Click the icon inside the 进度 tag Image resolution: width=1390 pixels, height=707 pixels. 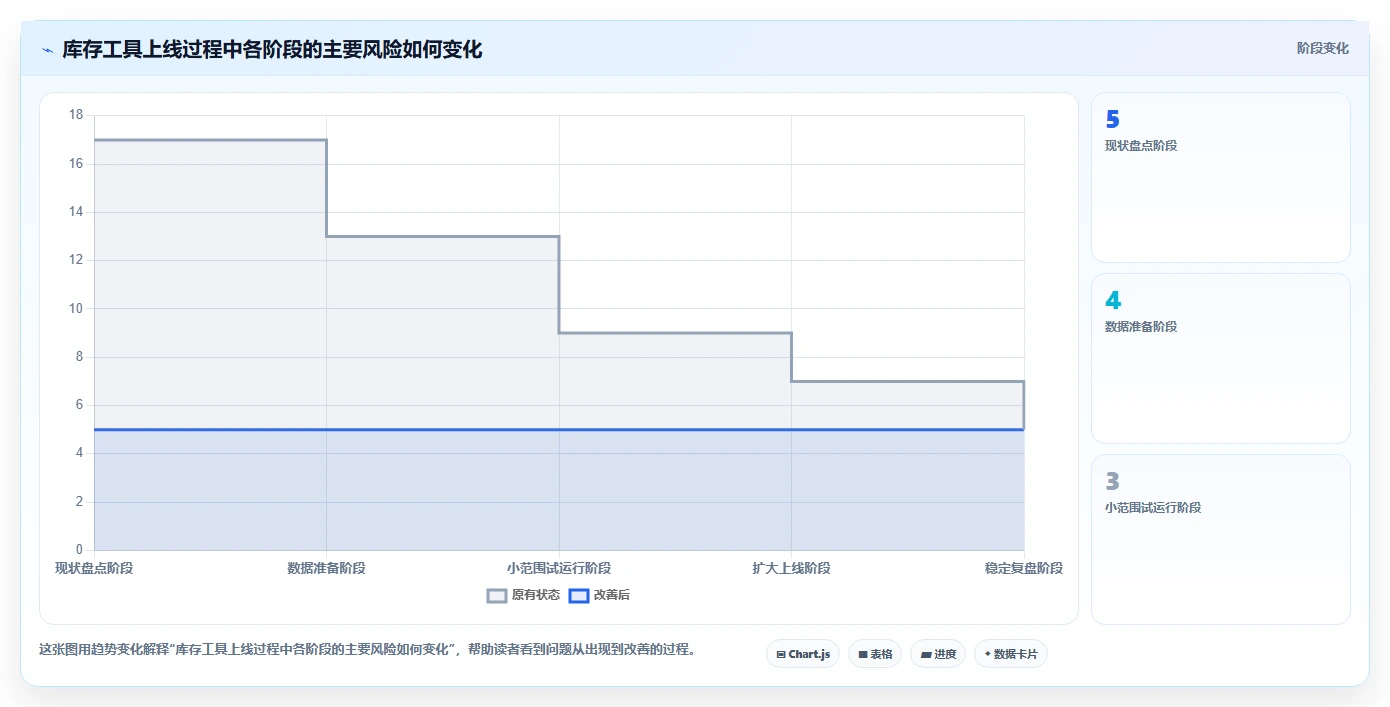click(x=926, y=655)
